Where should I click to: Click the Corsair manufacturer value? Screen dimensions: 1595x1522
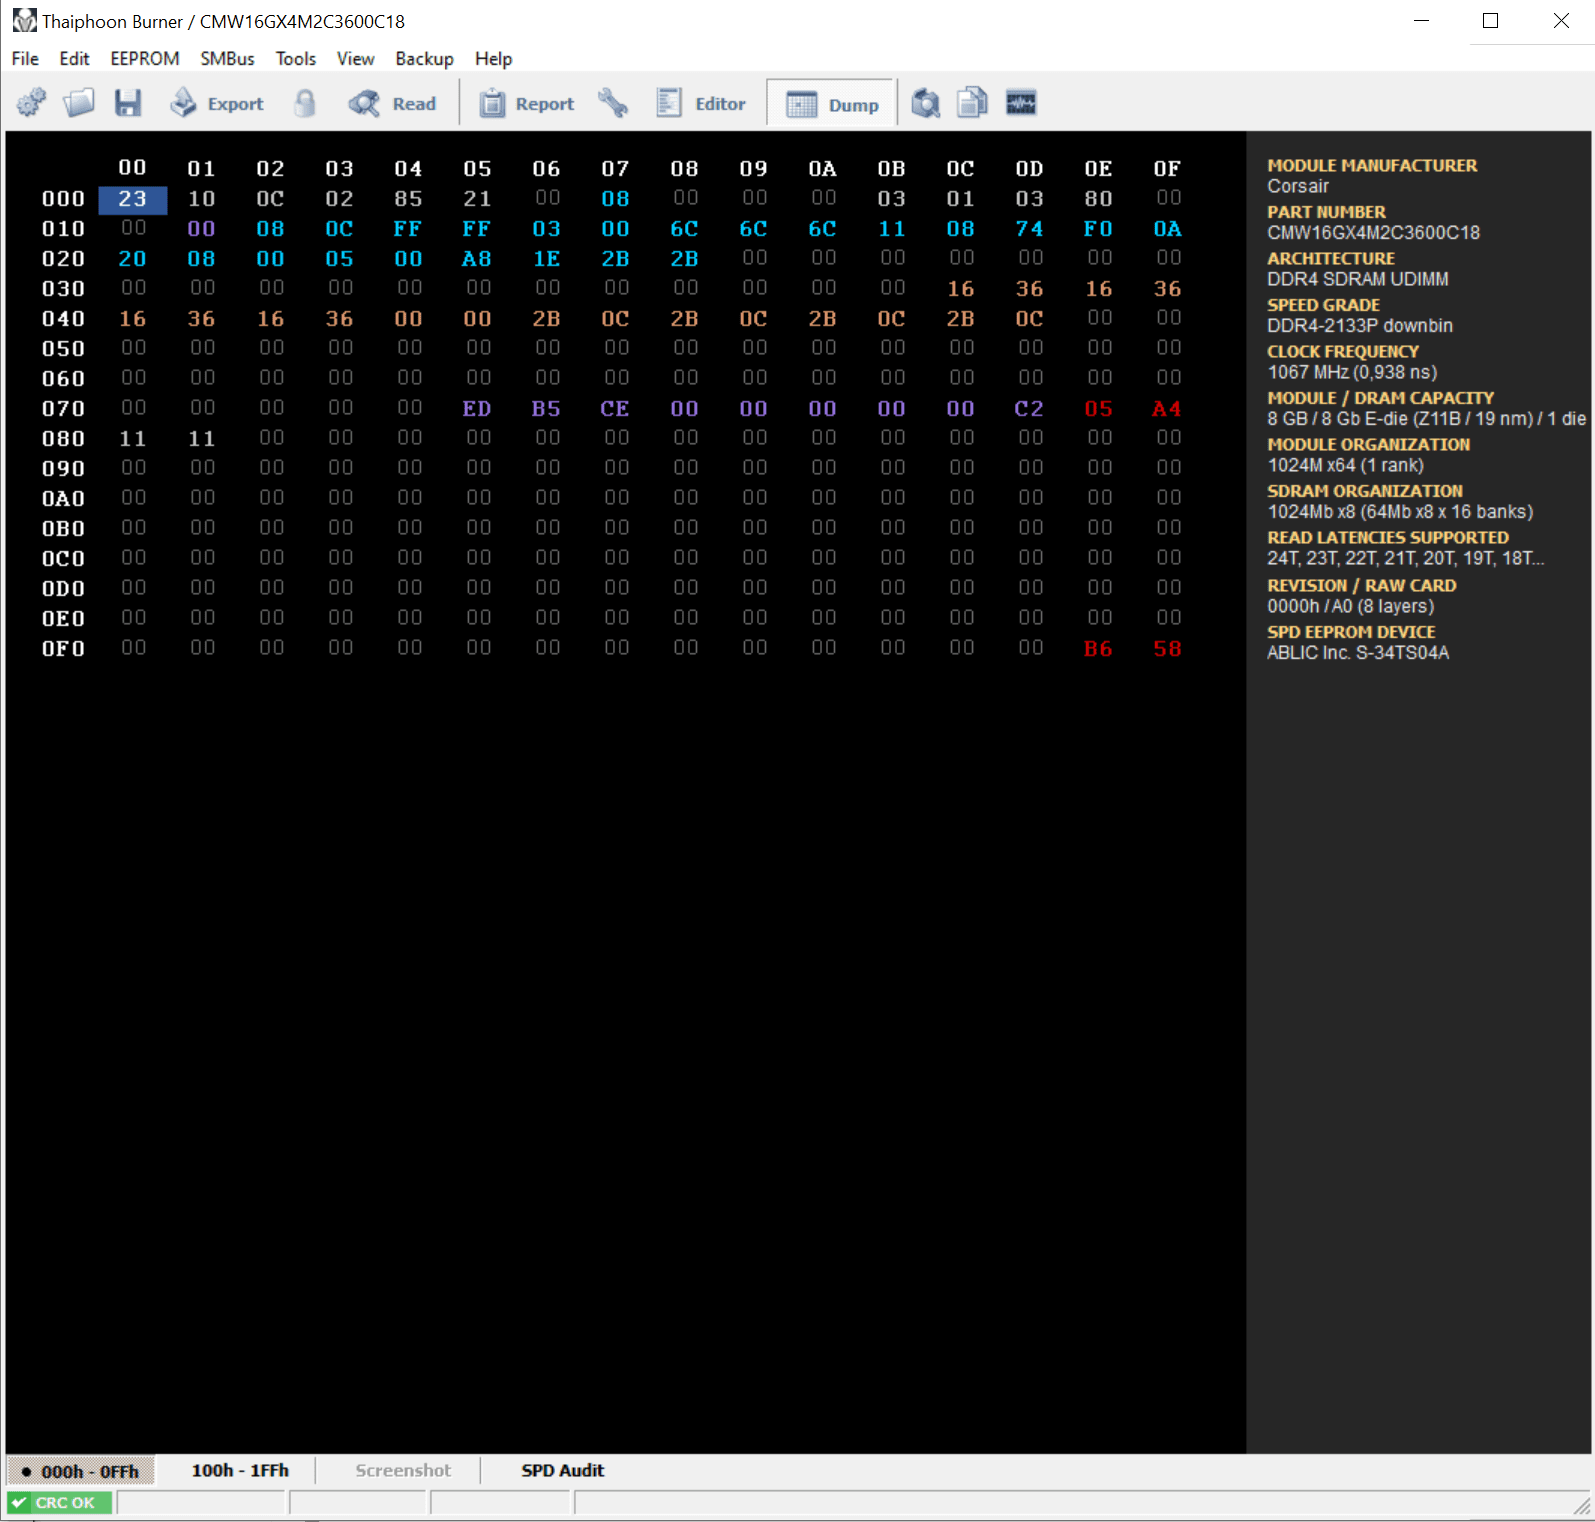coord(1298,186)
